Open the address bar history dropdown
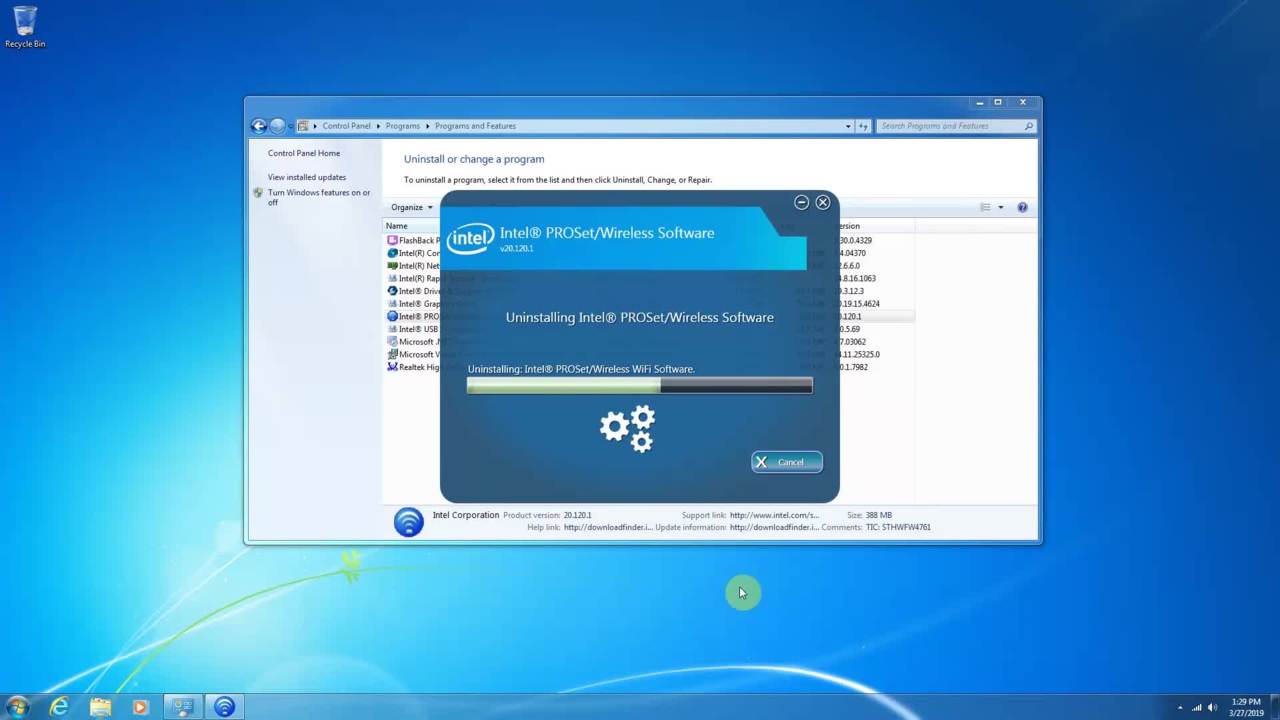Screen dimensions: 1280x720 (x=848, y=126)
